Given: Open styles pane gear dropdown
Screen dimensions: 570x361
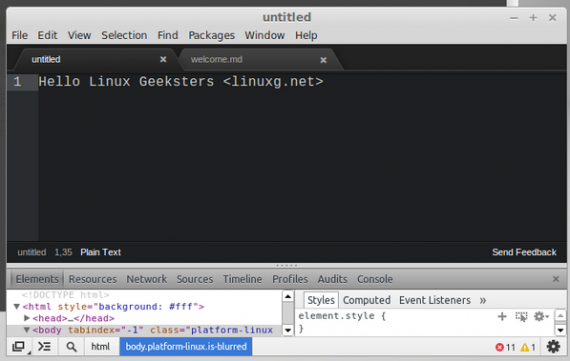Looking at the screenshot, I should tap(541, 316).
